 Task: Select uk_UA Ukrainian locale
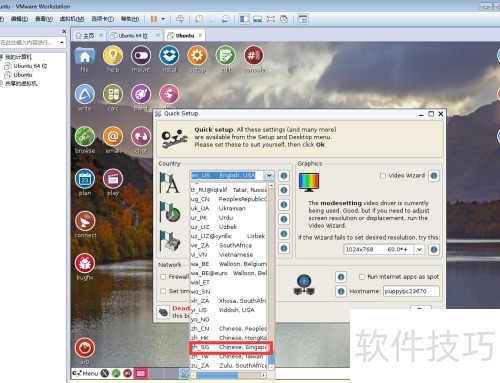[229, 208]
